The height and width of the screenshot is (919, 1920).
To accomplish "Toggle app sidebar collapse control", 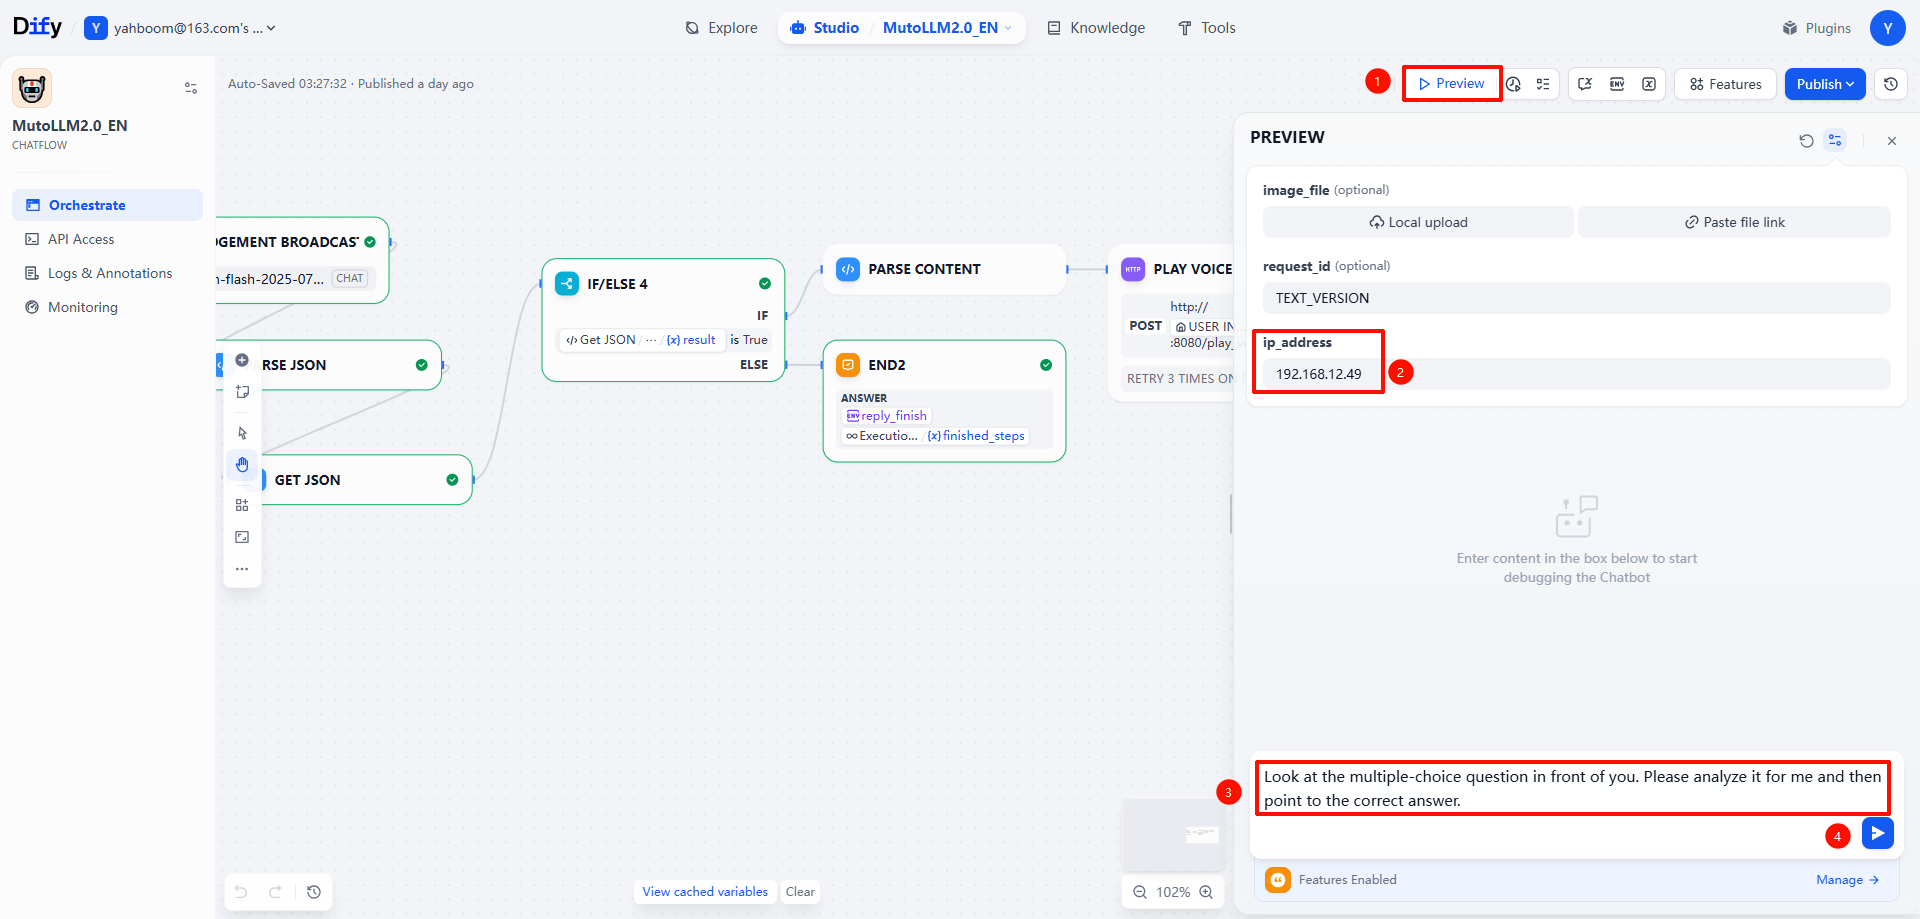I will click(x=191, y=88).
